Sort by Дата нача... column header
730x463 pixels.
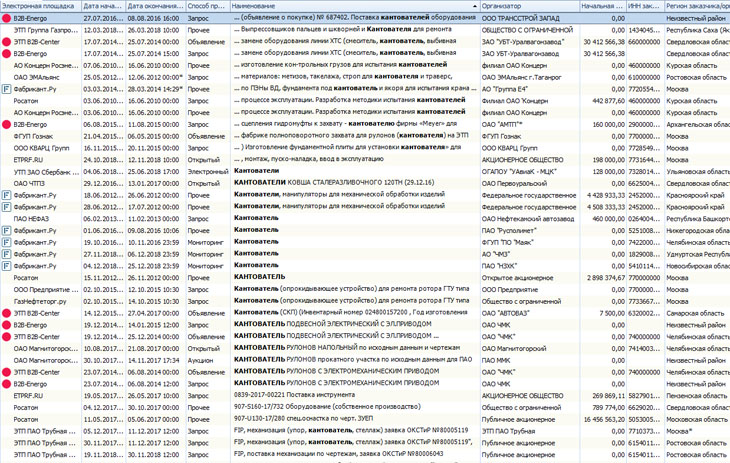pos(103,6)
